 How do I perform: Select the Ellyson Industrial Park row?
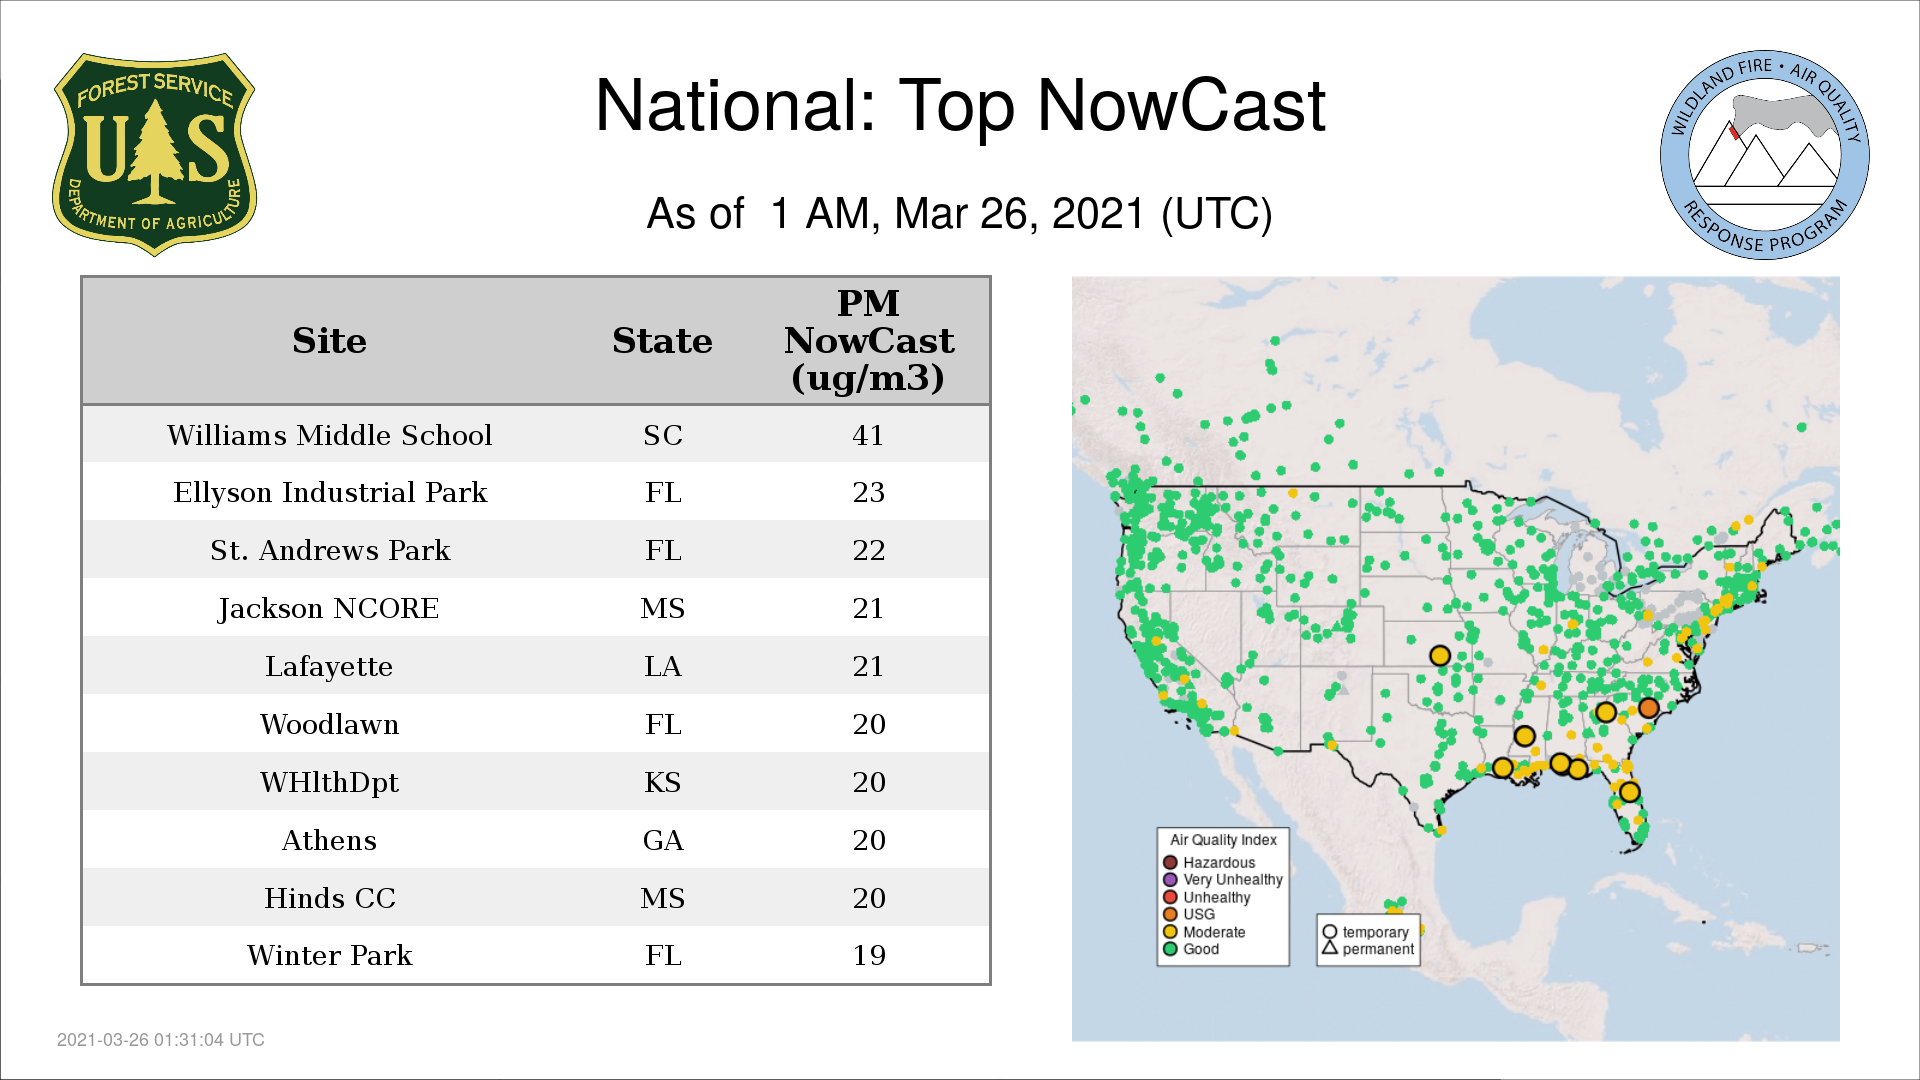329,492
